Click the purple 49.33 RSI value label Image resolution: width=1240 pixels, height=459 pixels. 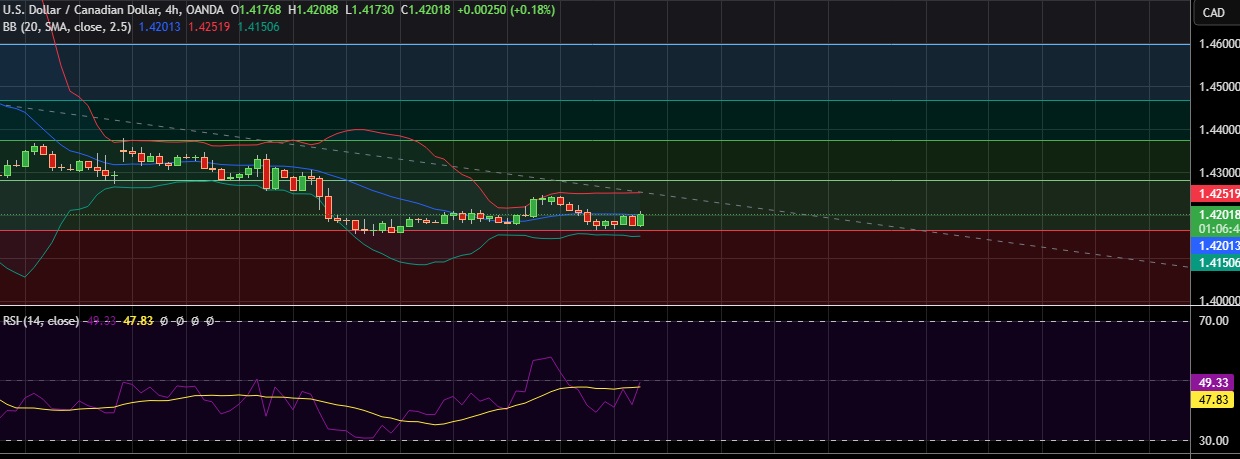(x=1214, y=381)
